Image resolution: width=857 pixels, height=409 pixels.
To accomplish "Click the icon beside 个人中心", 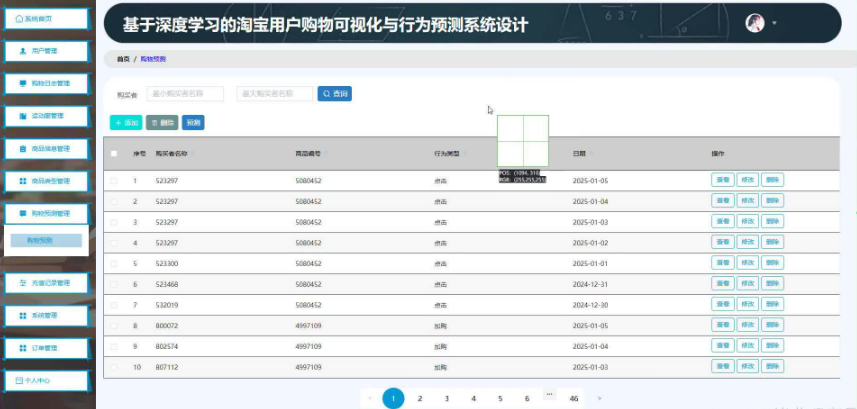I will pyautogui.click(x=20, y=381).
